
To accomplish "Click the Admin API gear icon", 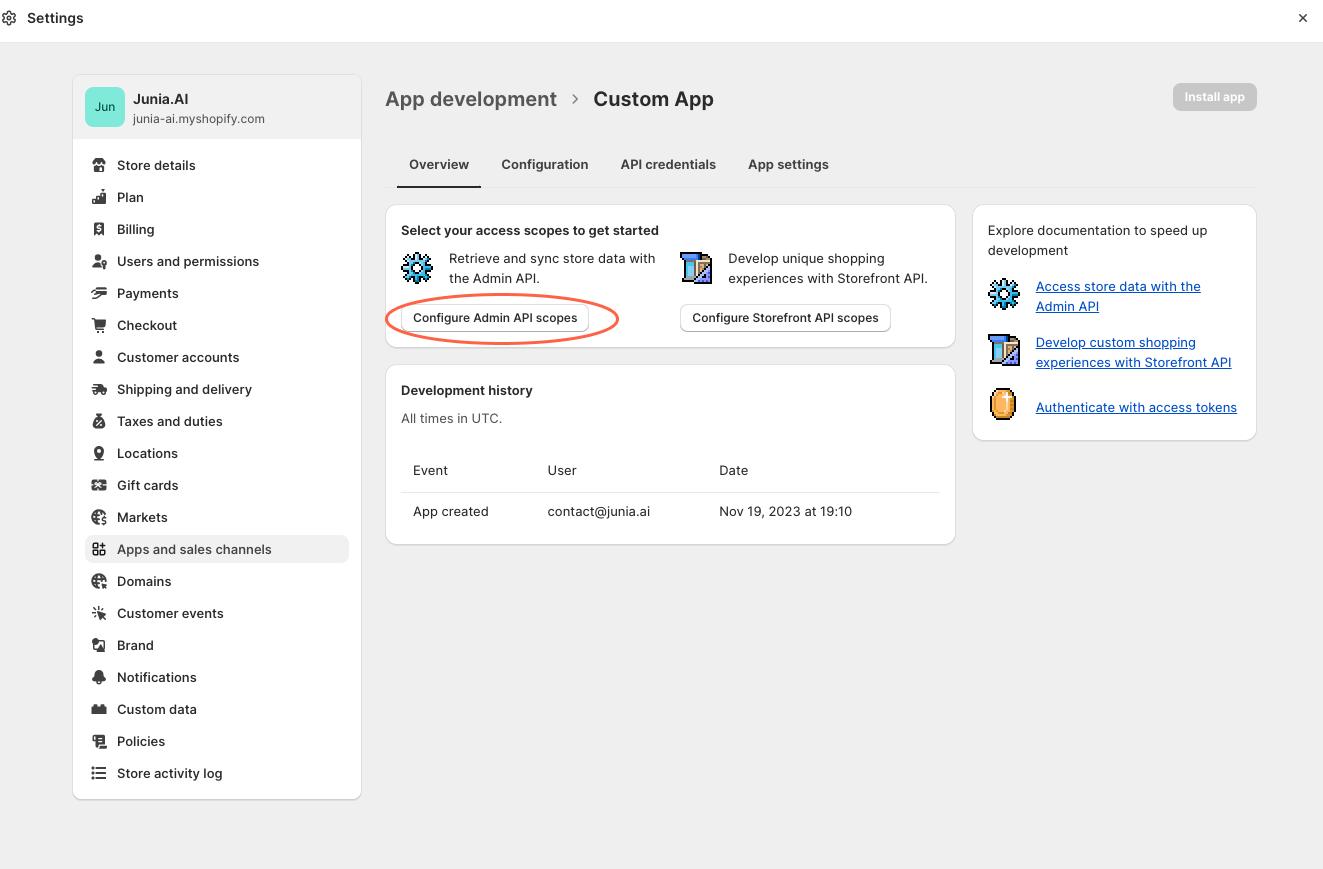I will [417, 267].
